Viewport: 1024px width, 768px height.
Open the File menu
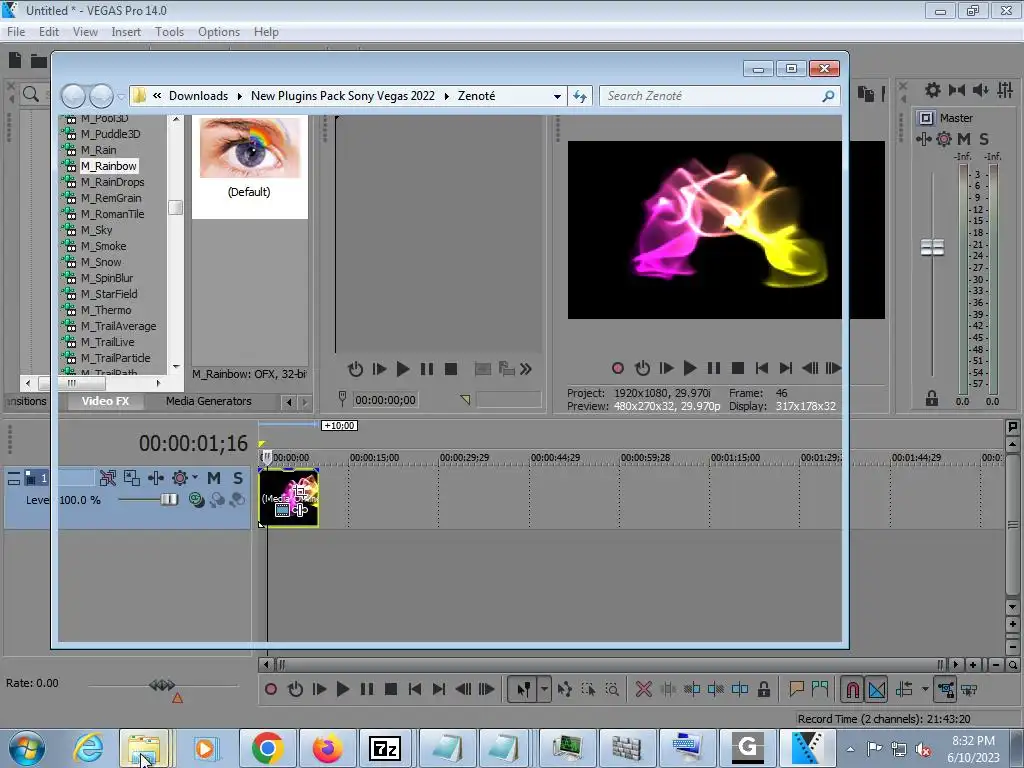pos(16,31)
